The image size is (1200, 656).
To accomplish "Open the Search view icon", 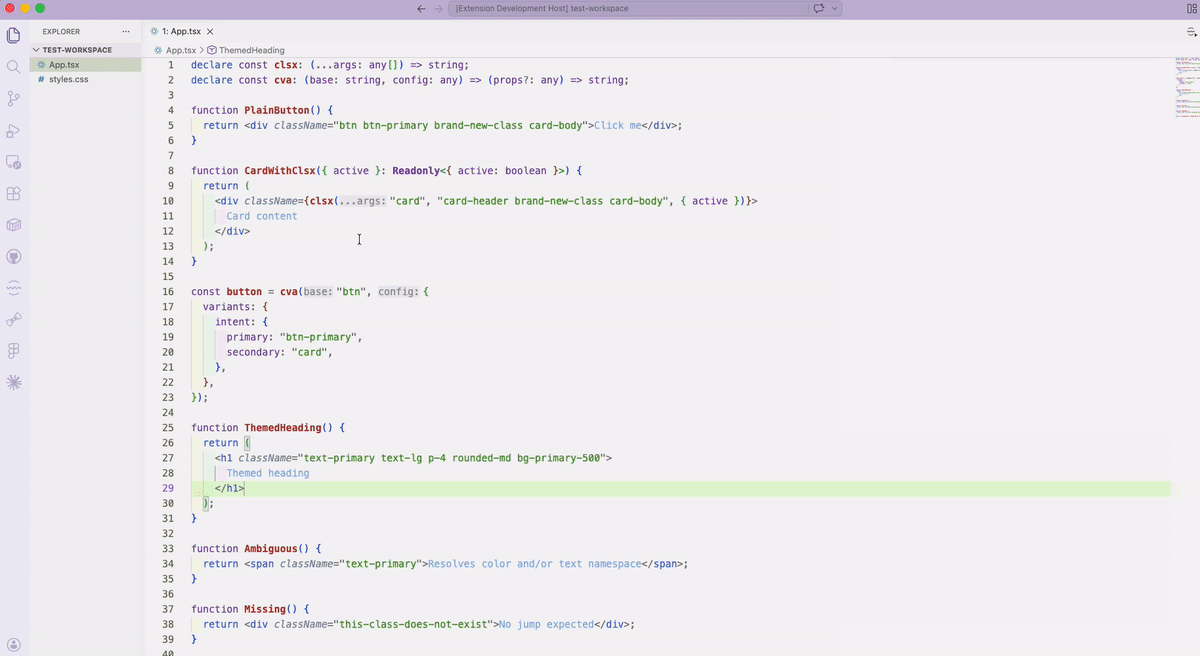I will (14, 67).
